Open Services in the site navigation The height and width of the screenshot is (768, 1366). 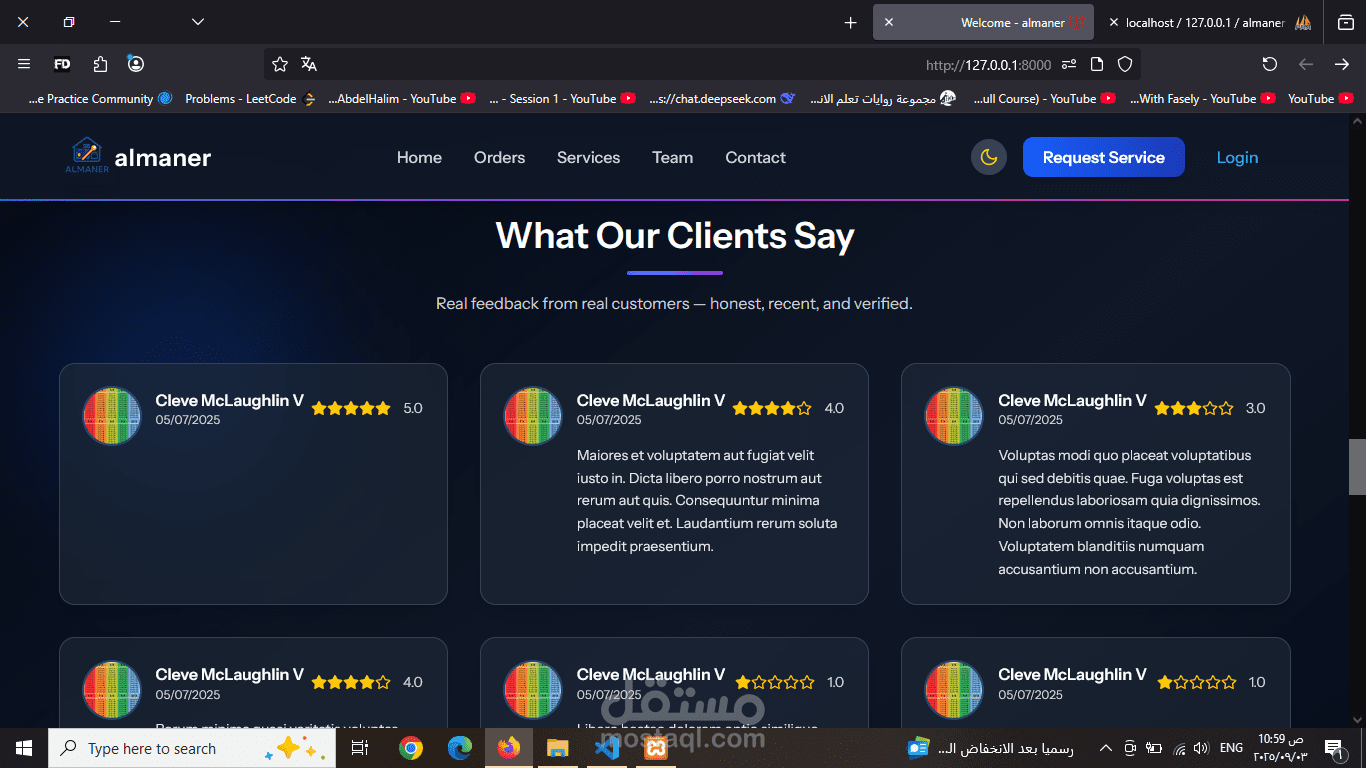tap(588, 158)
